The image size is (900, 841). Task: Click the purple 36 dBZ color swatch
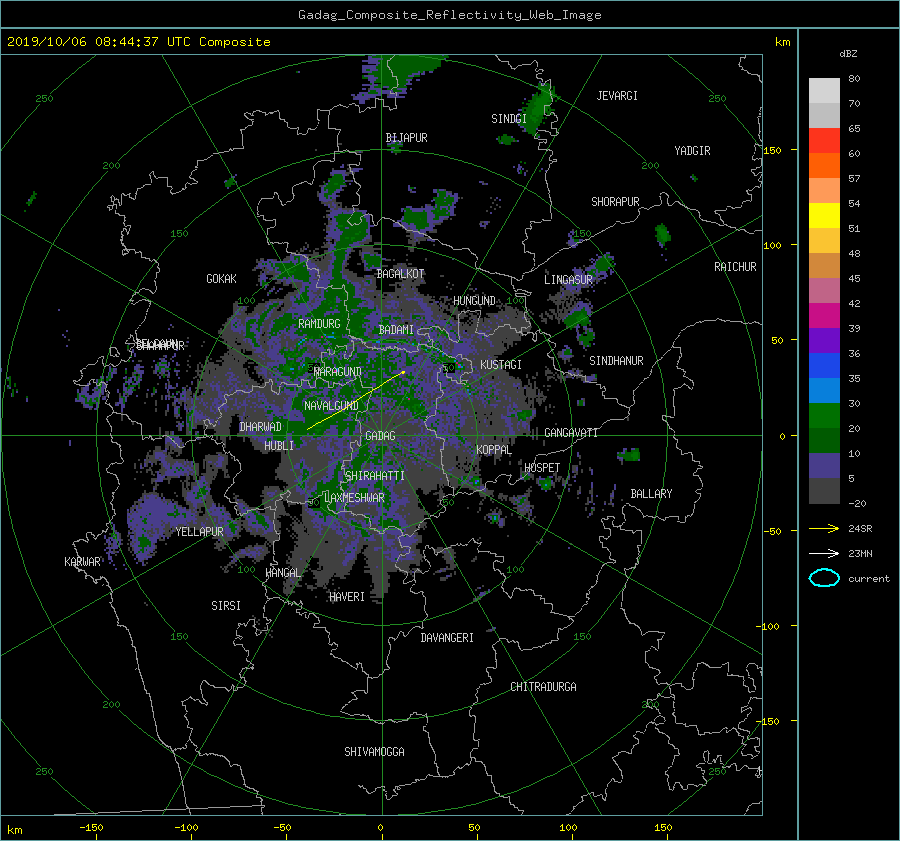[824, 340]
